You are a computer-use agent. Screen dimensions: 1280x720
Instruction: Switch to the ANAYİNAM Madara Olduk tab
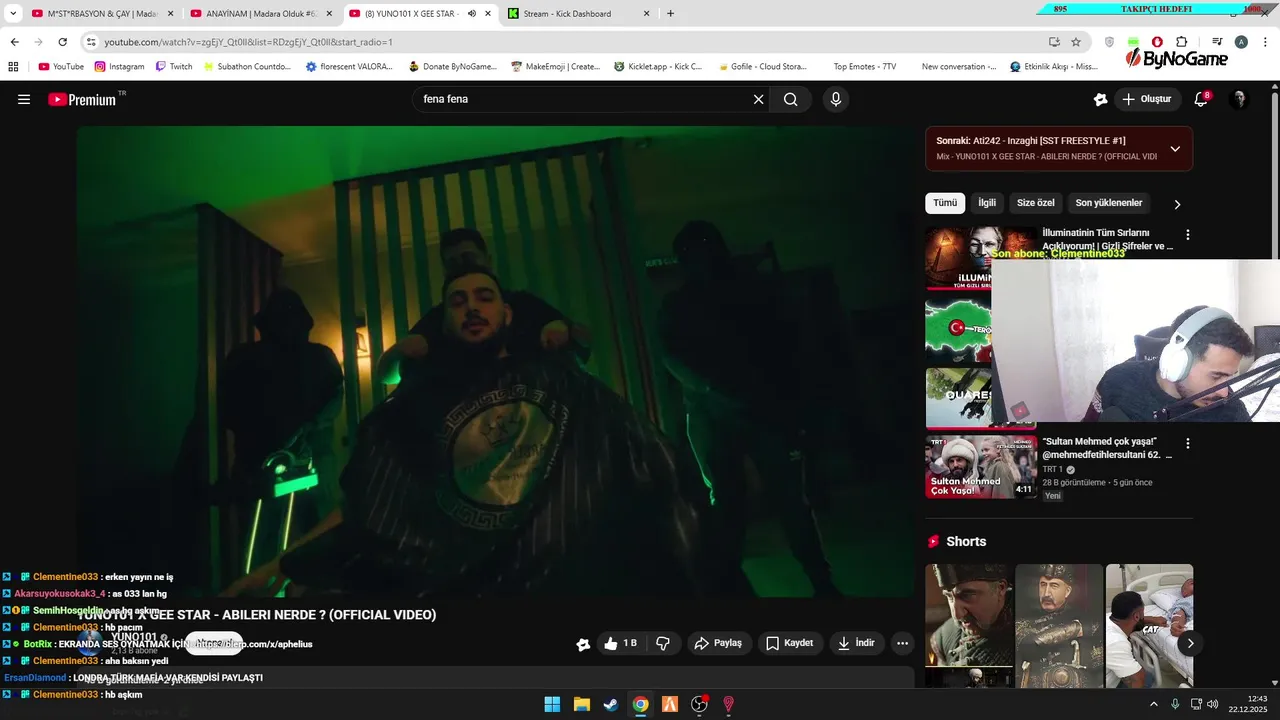(x=262, y=14)
